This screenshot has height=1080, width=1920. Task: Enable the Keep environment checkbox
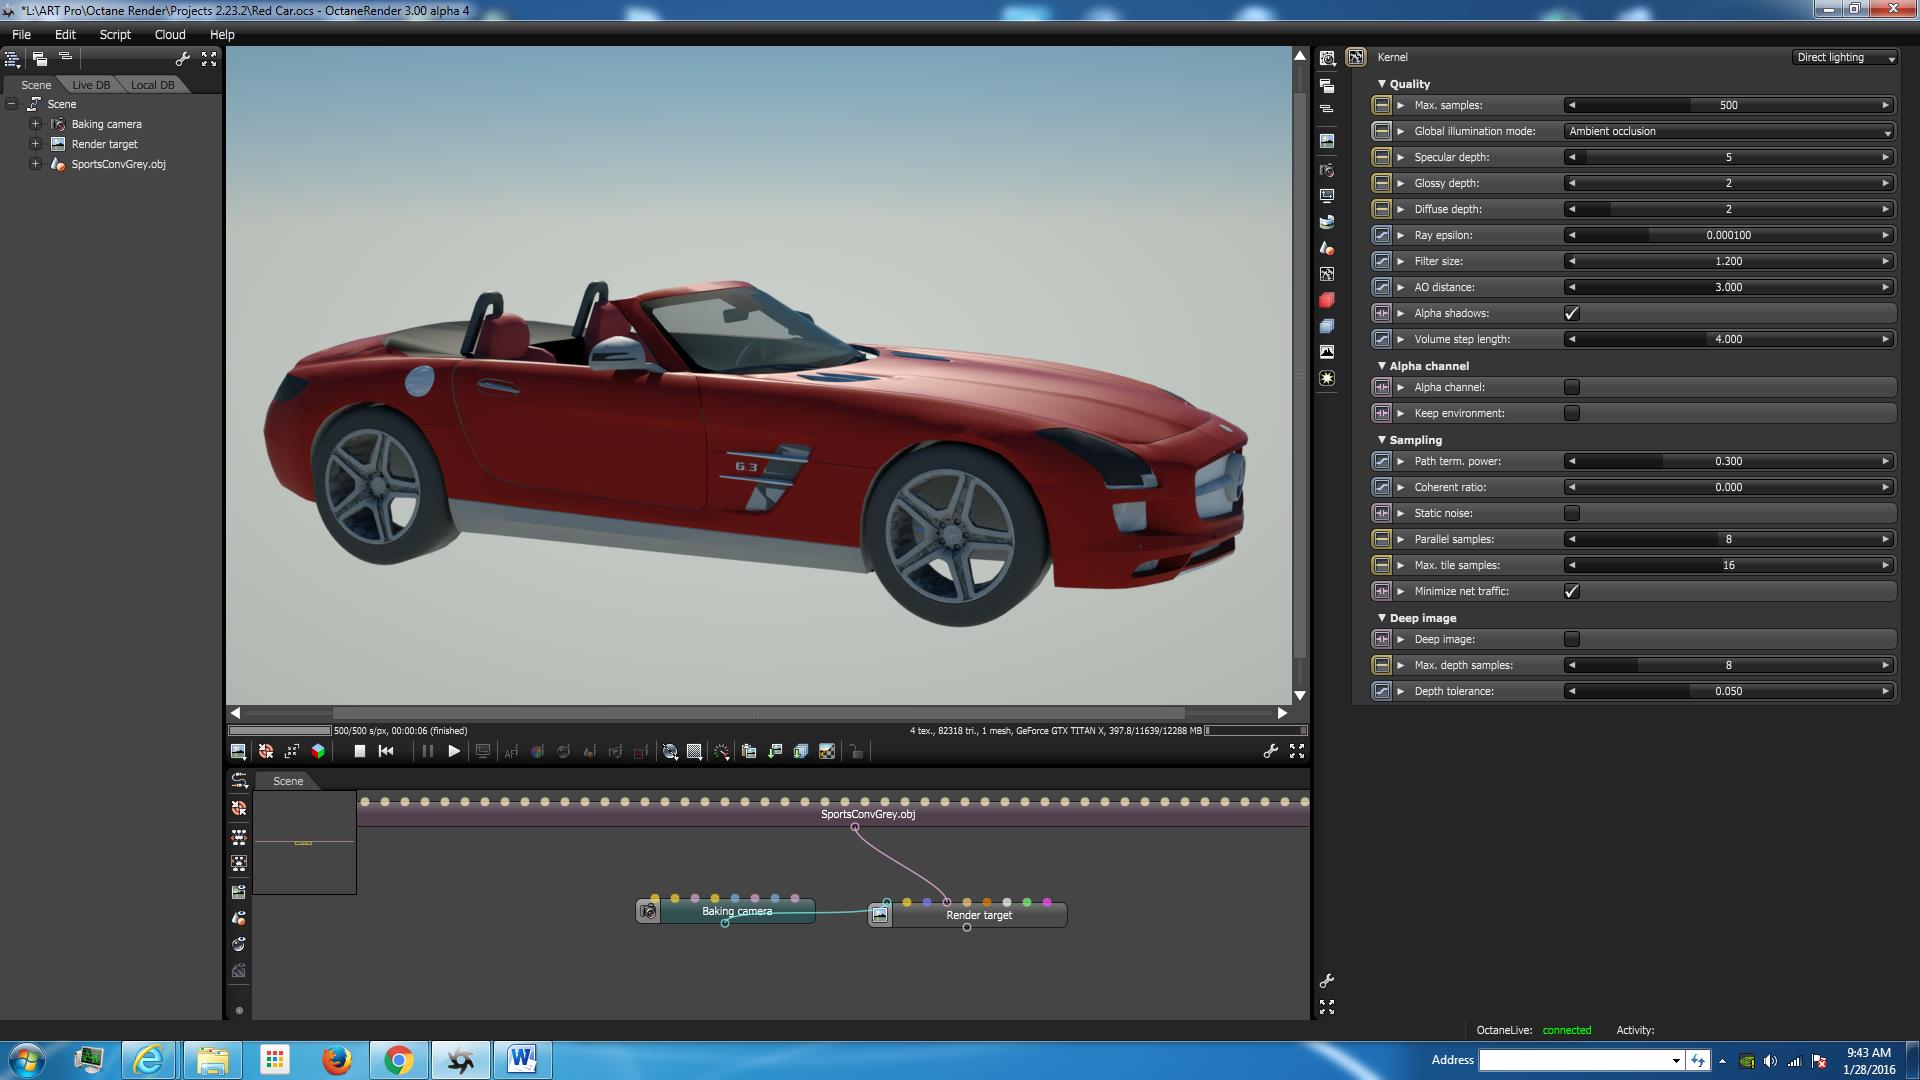(1571, 413)
